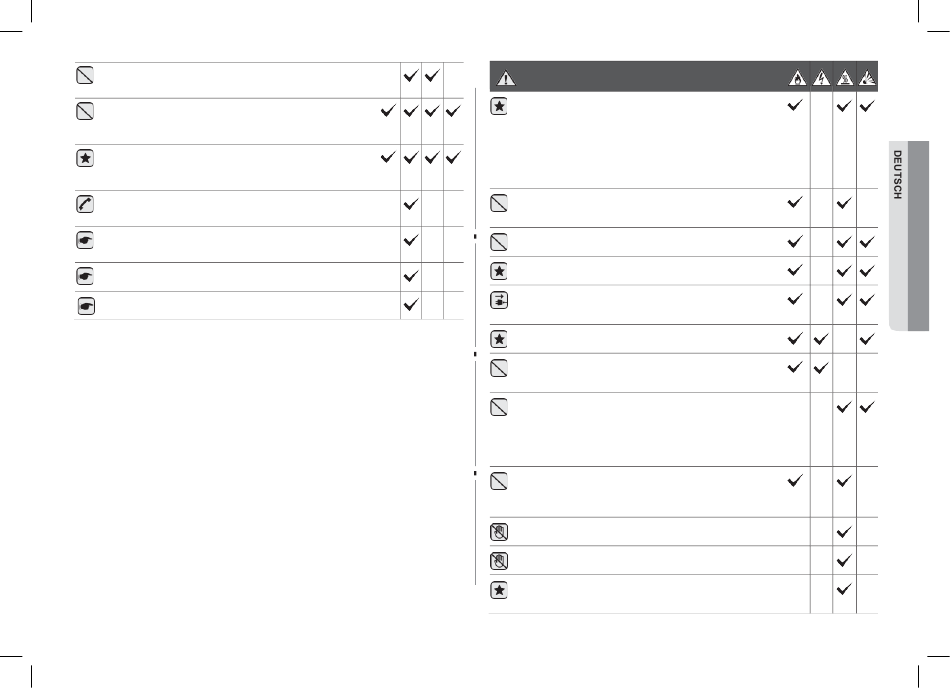Click the checkmark in the bottommost pointing-hand row
Image resolution: width=950 pixels, height=688 pixels.
coord(411,305)
